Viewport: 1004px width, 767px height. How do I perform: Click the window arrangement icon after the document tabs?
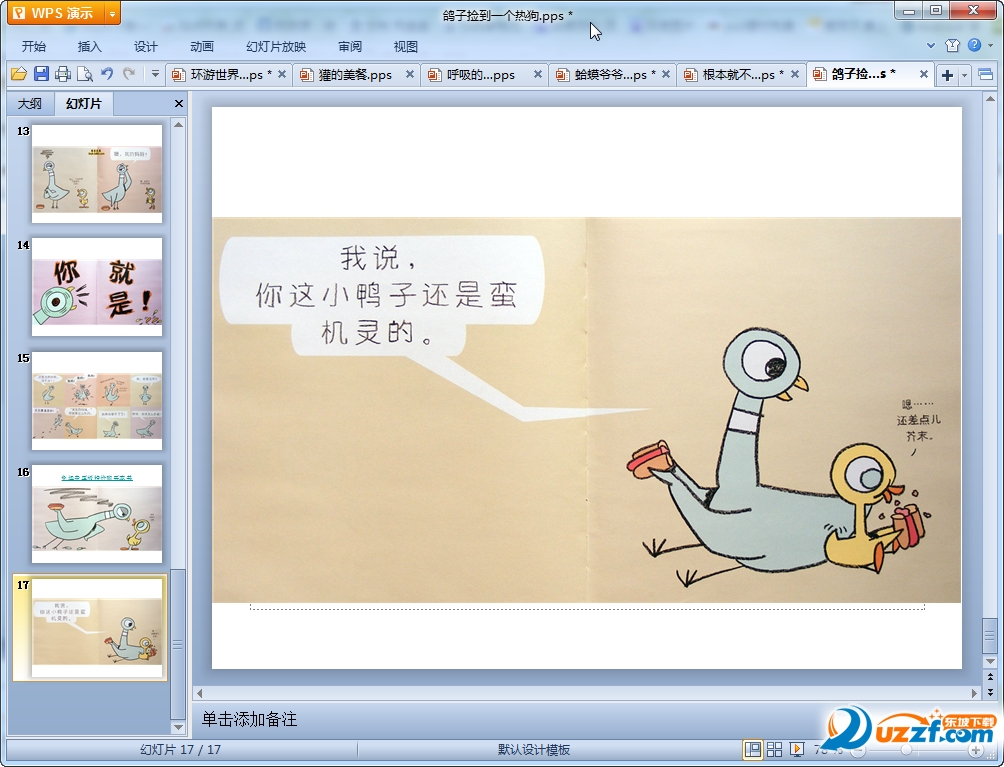click(x=986, y=75)
